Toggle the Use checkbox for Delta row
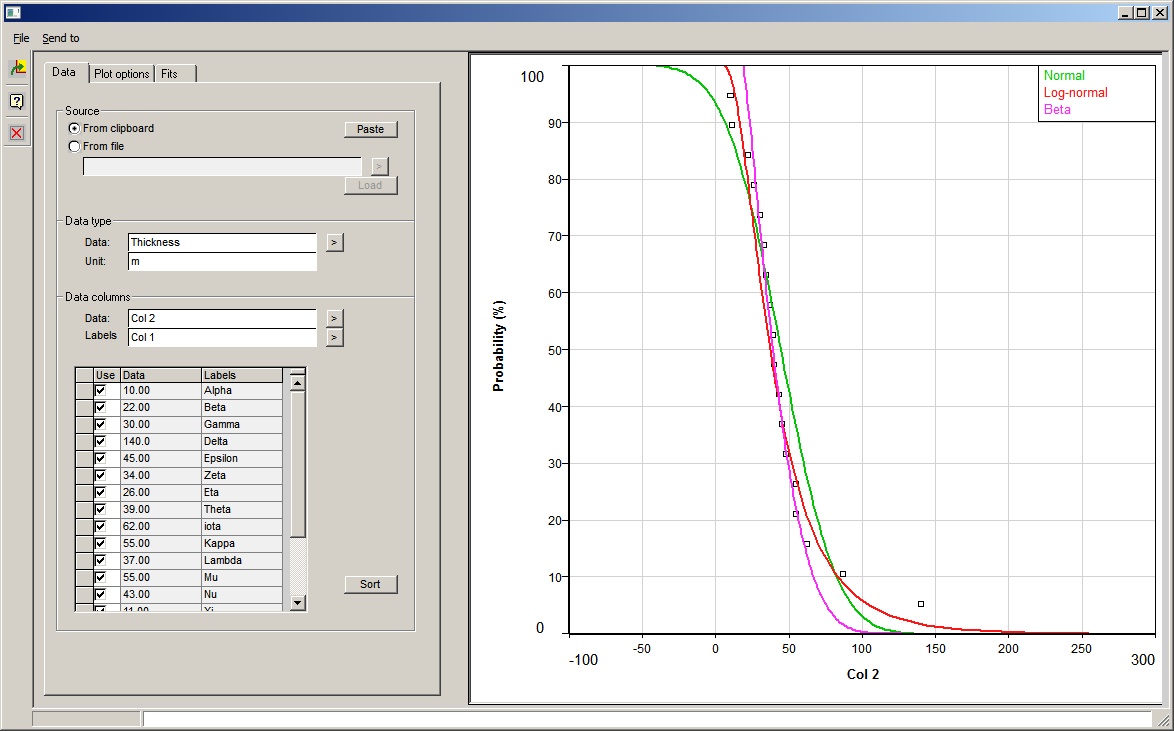 (100, 442)
